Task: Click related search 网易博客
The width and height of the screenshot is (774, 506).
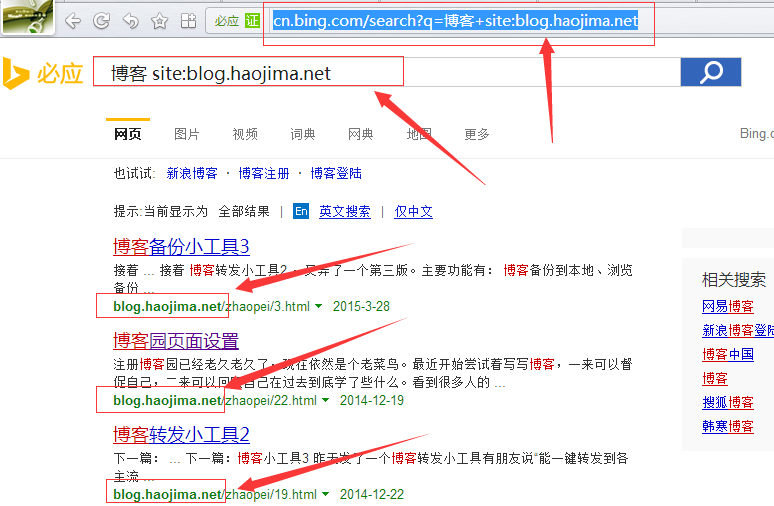Action: (x=728, y=306)
